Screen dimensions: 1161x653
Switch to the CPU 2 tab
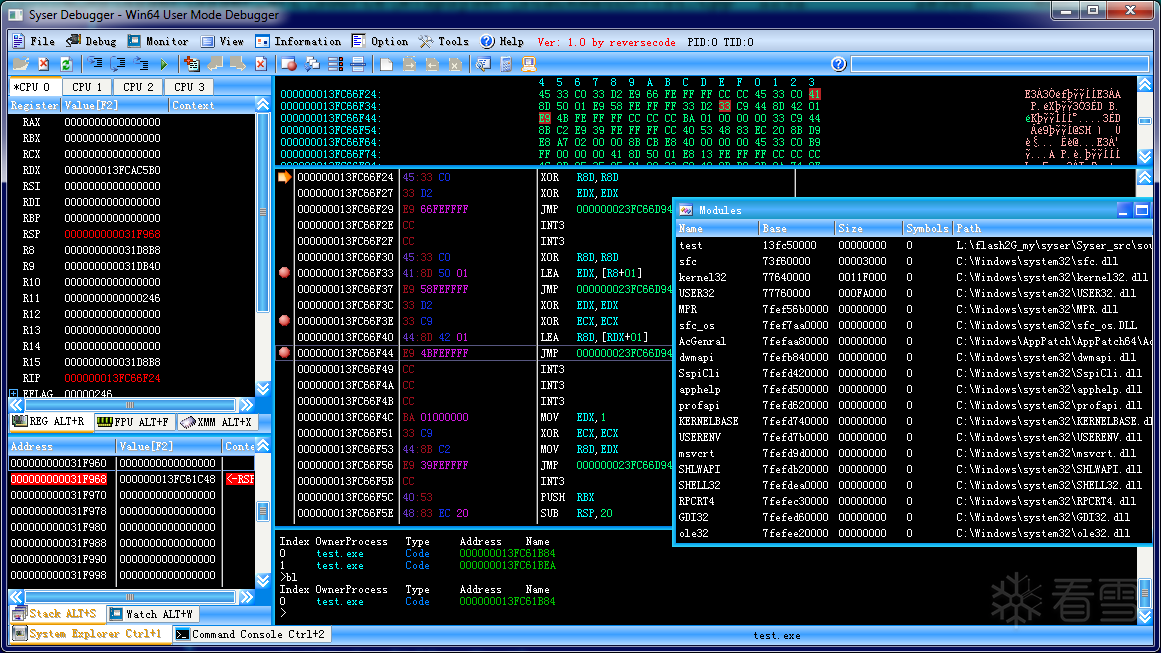click(139, 87)
